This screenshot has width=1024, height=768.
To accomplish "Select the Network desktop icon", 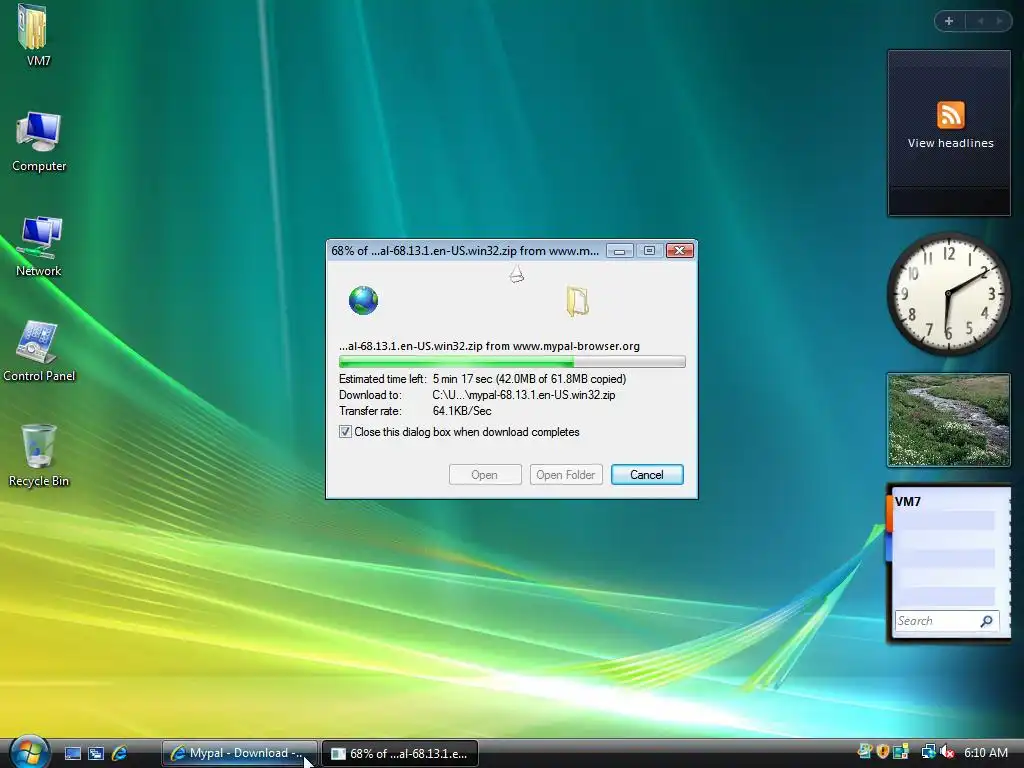I will (39, 238).
